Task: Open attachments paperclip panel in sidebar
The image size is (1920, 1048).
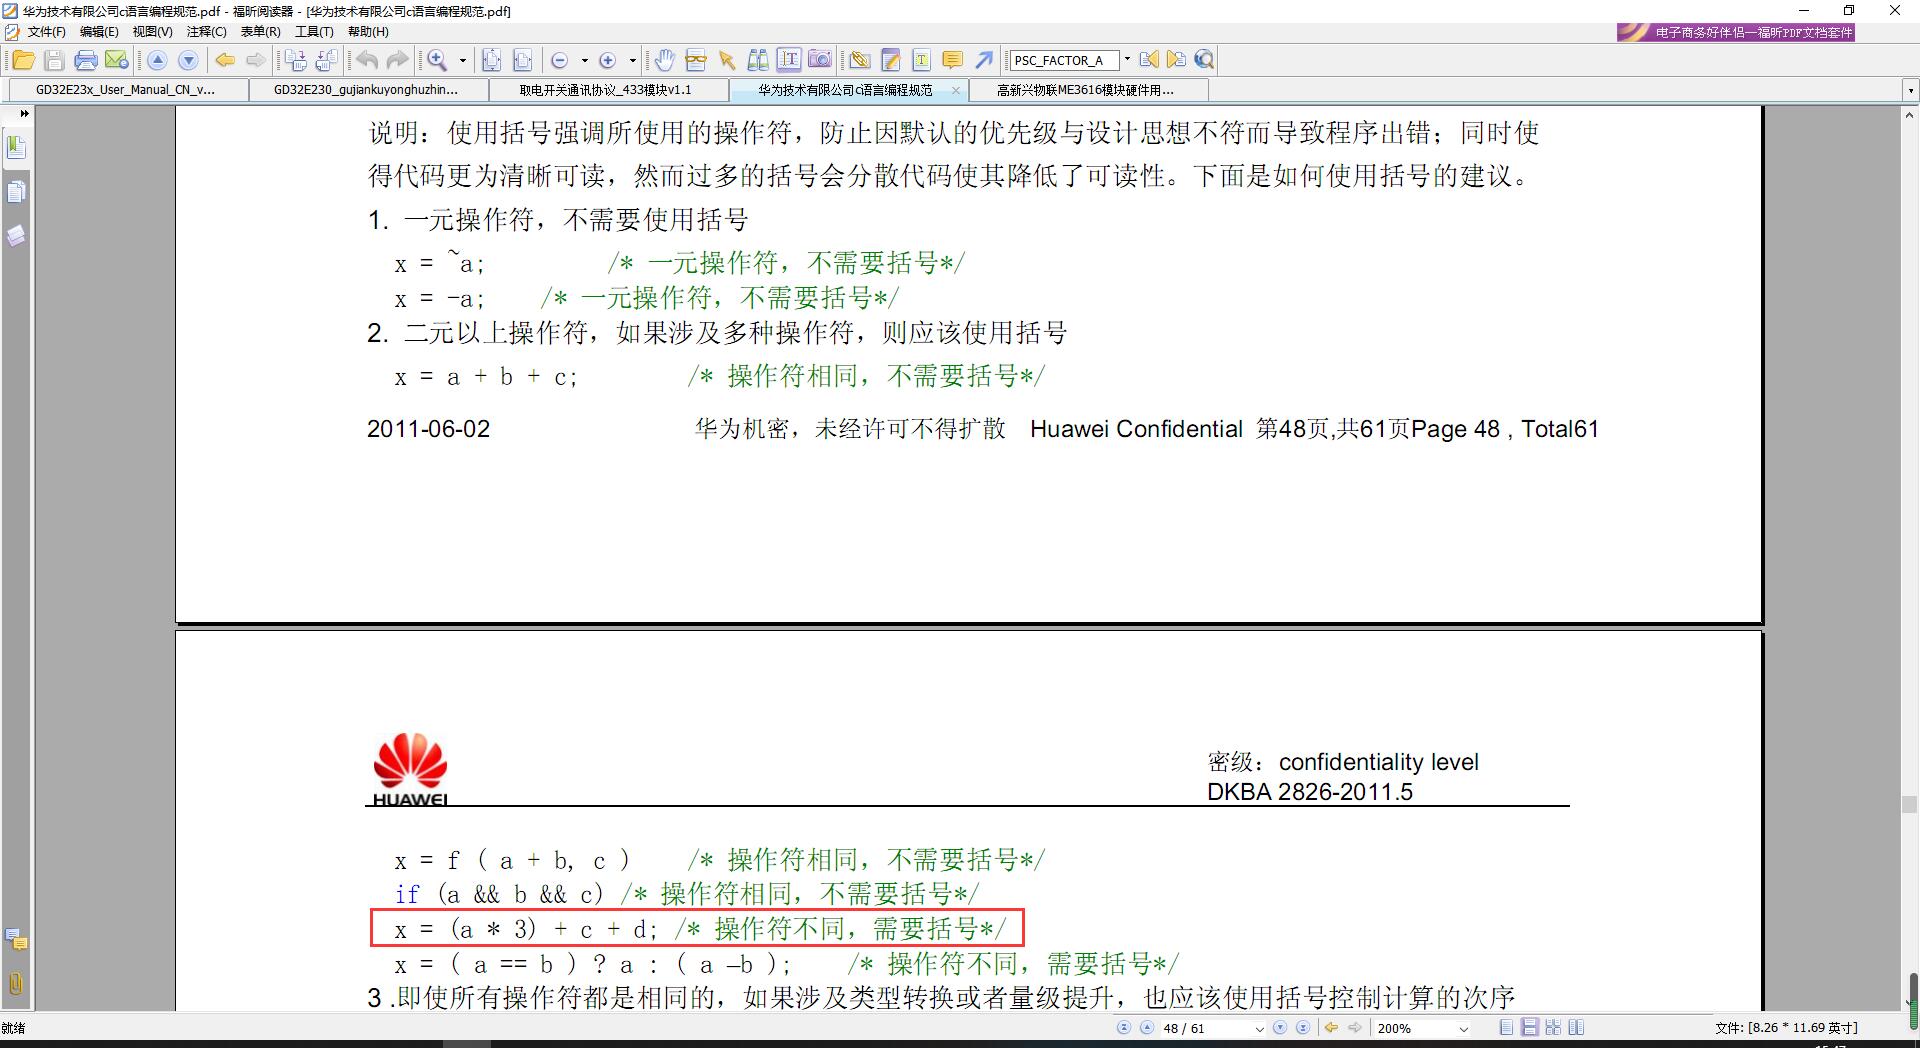Action: tap(16, 983)
